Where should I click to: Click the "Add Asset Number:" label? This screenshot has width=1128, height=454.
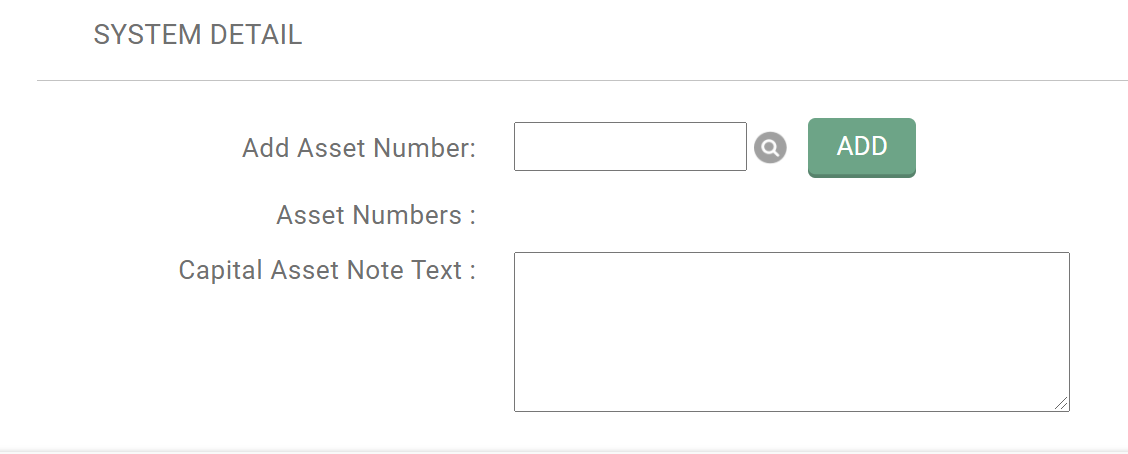coord(358,149)
